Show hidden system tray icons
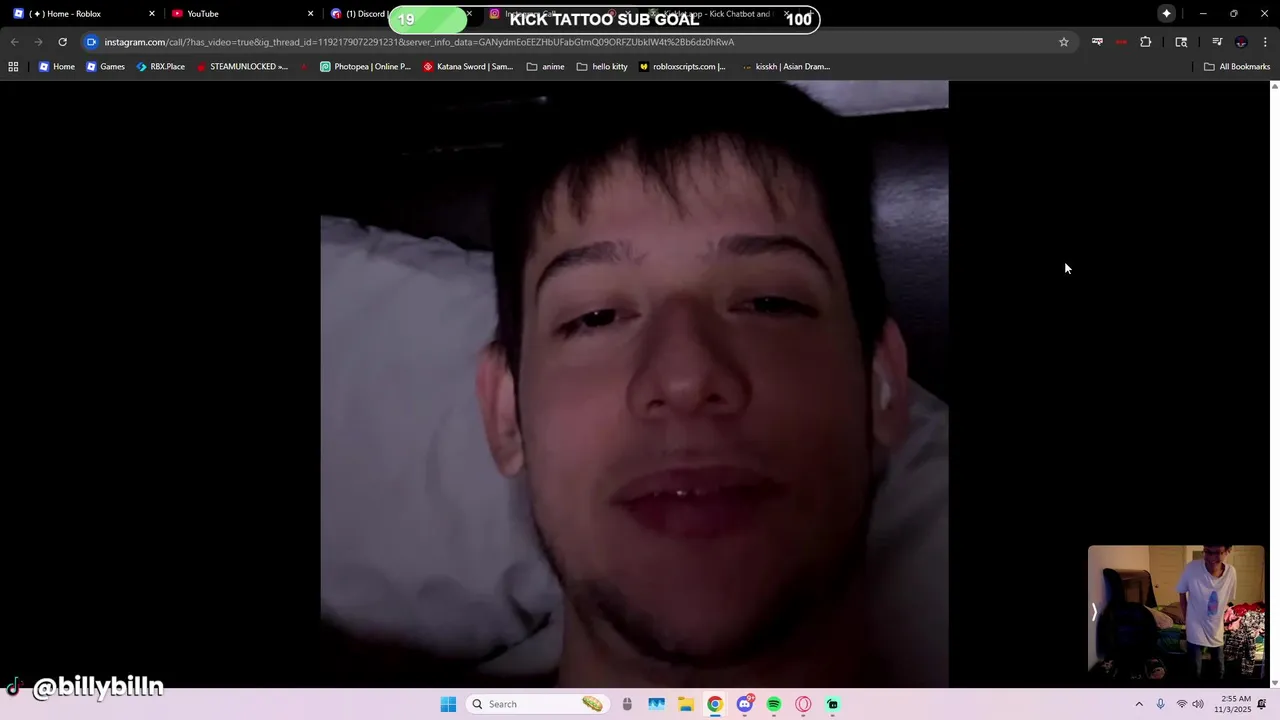Viewport: 1280px width, 720px height. 1138,704
